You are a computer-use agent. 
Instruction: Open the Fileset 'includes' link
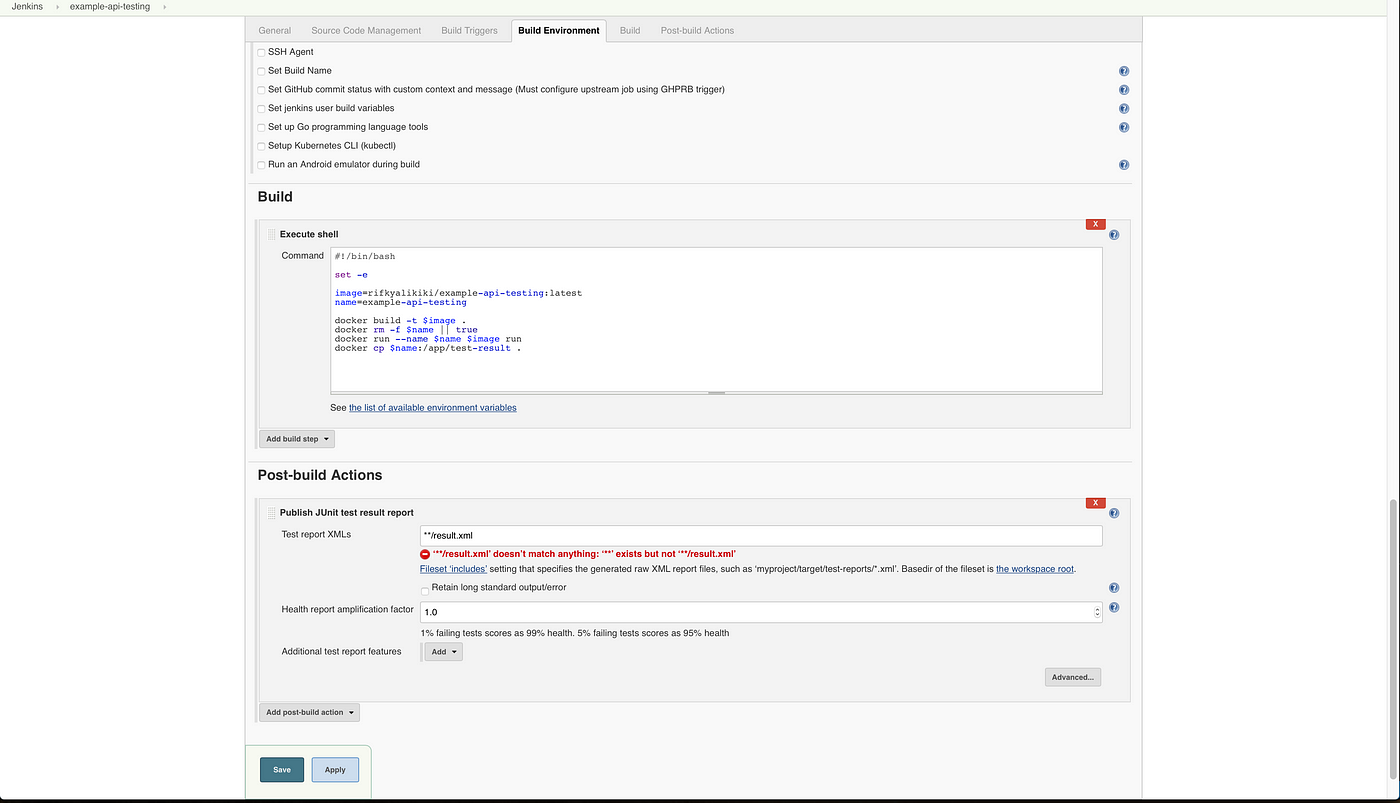pos(453,569)
